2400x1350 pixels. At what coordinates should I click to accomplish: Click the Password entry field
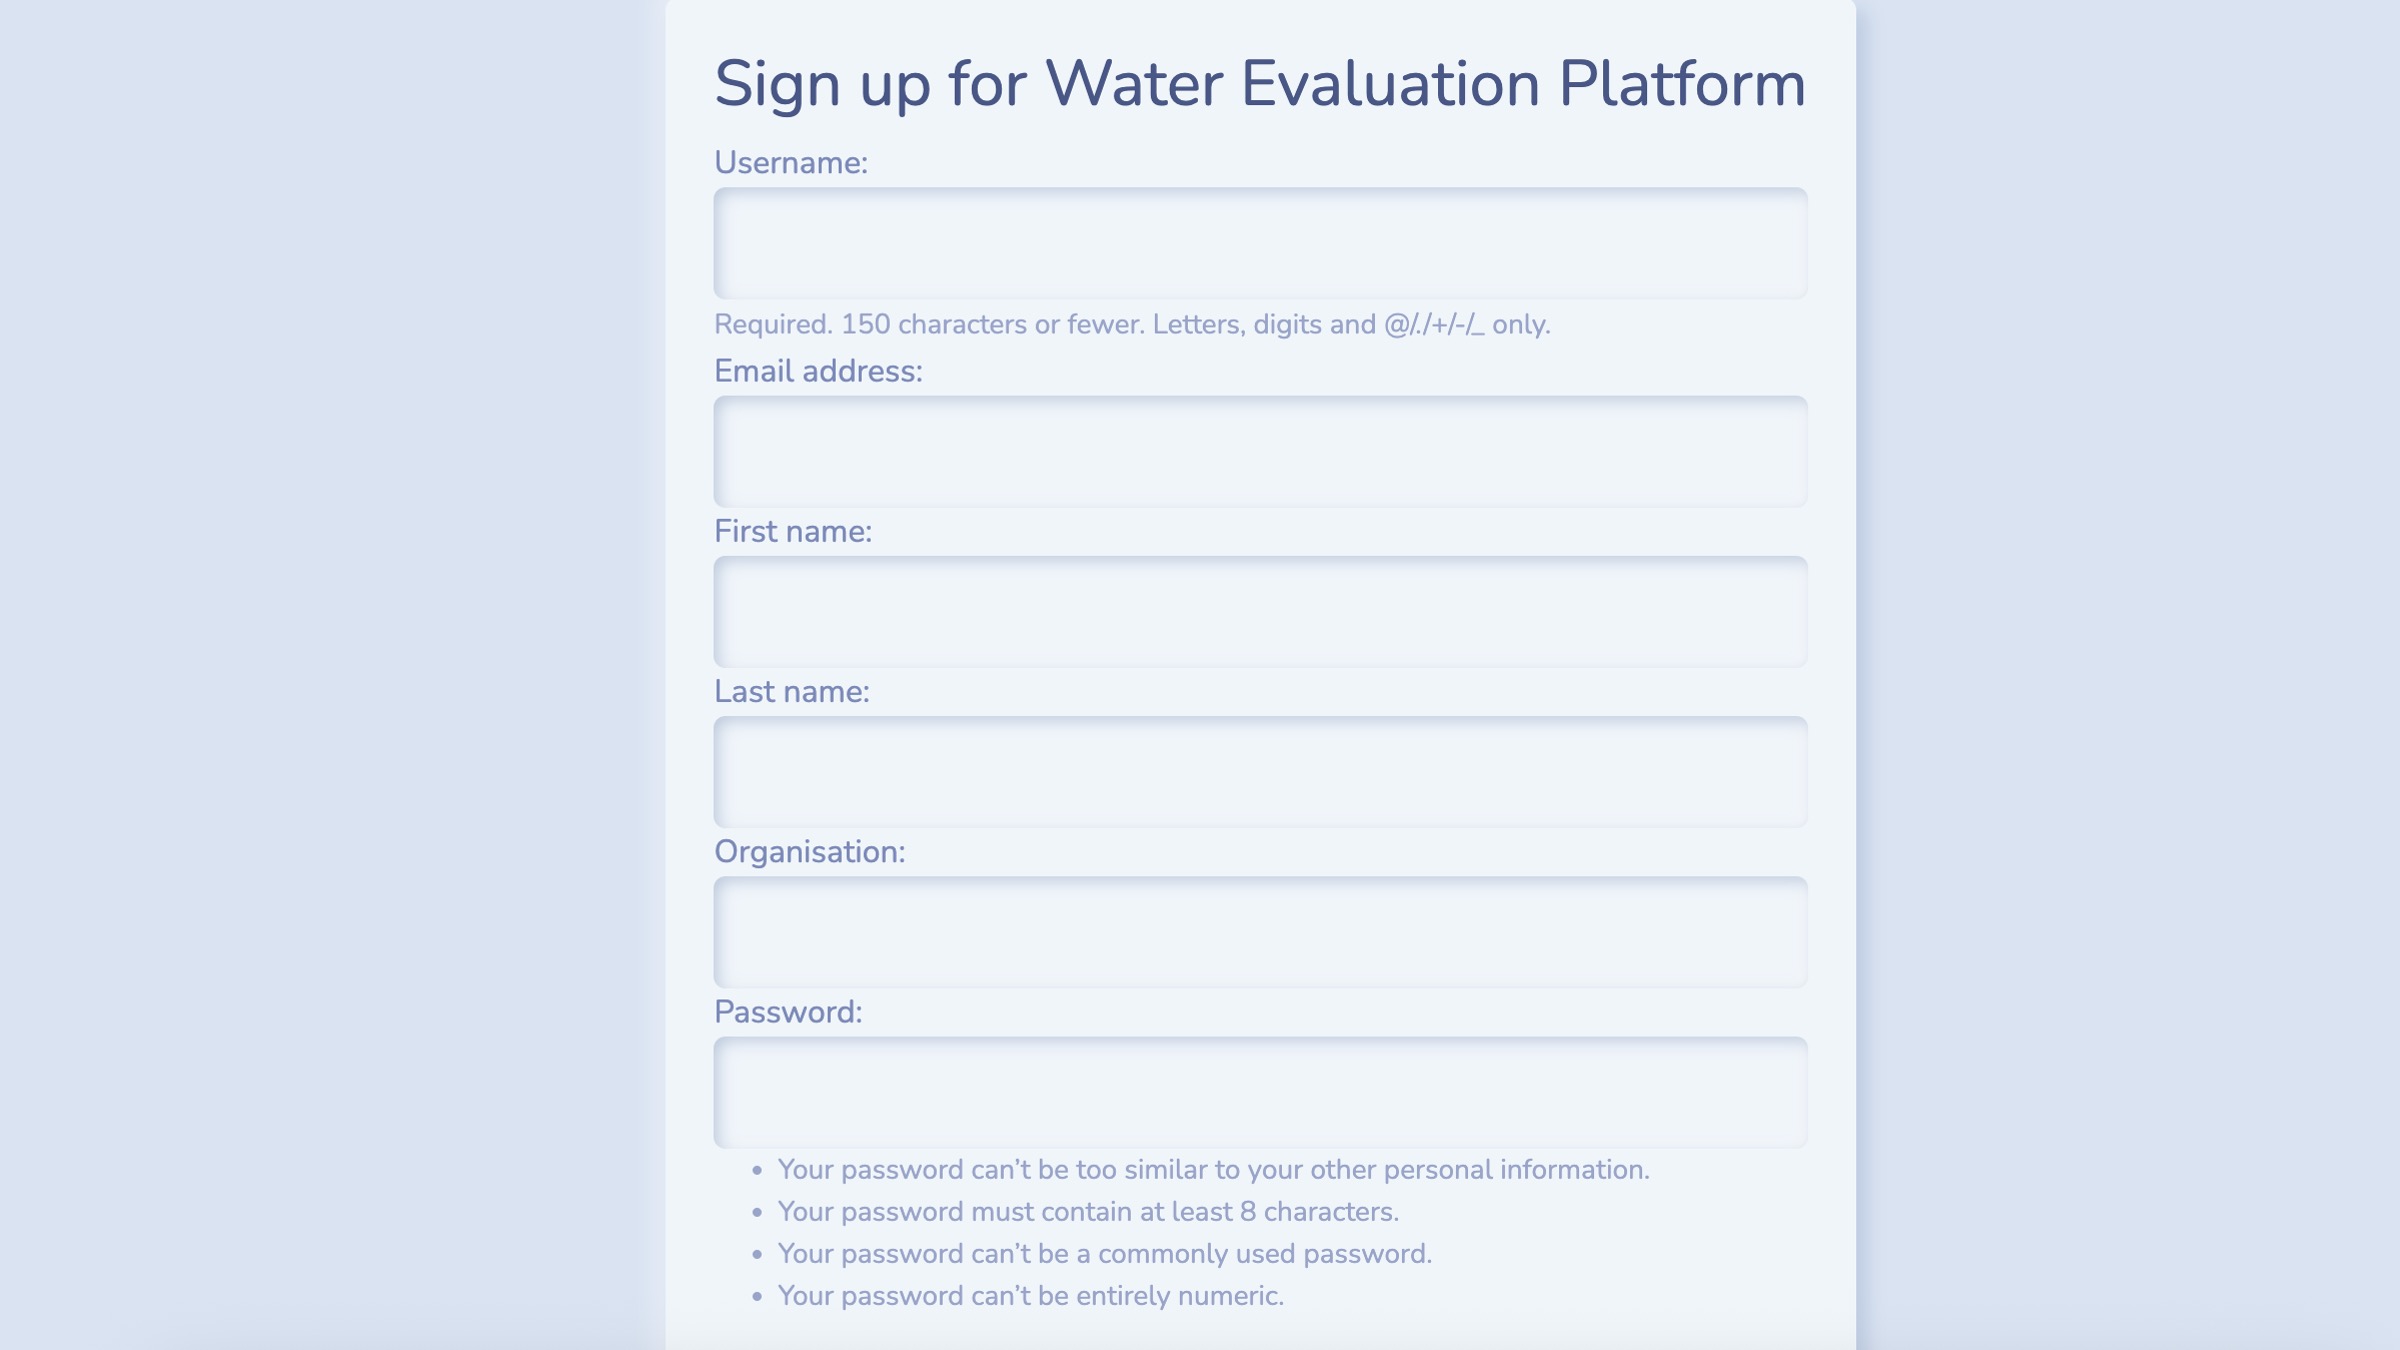[x=1260, y=1092]
